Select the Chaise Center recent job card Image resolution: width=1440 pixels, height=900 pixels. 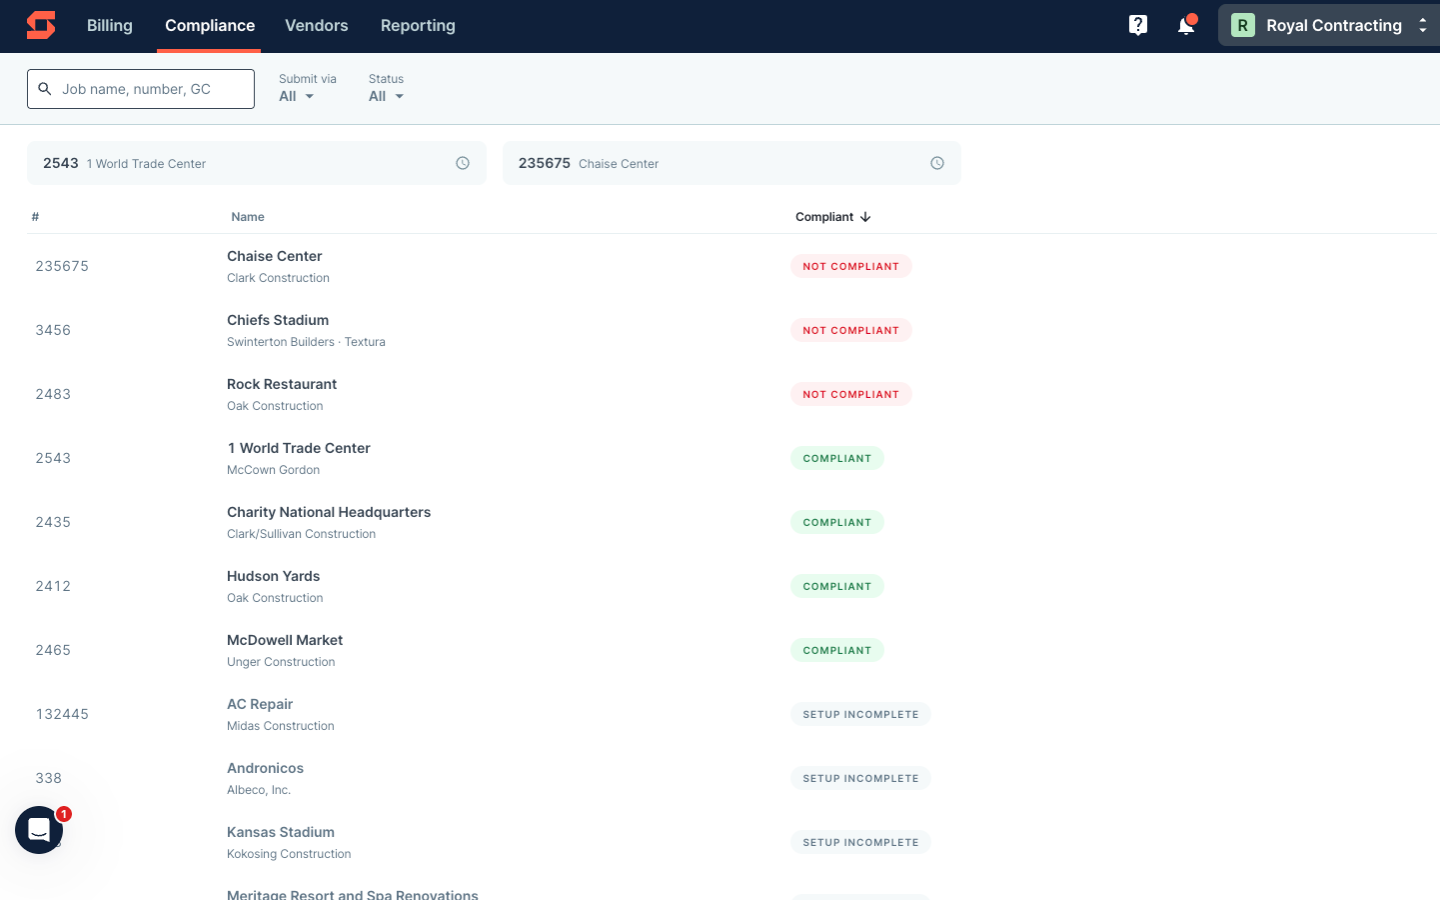point(700,162)
